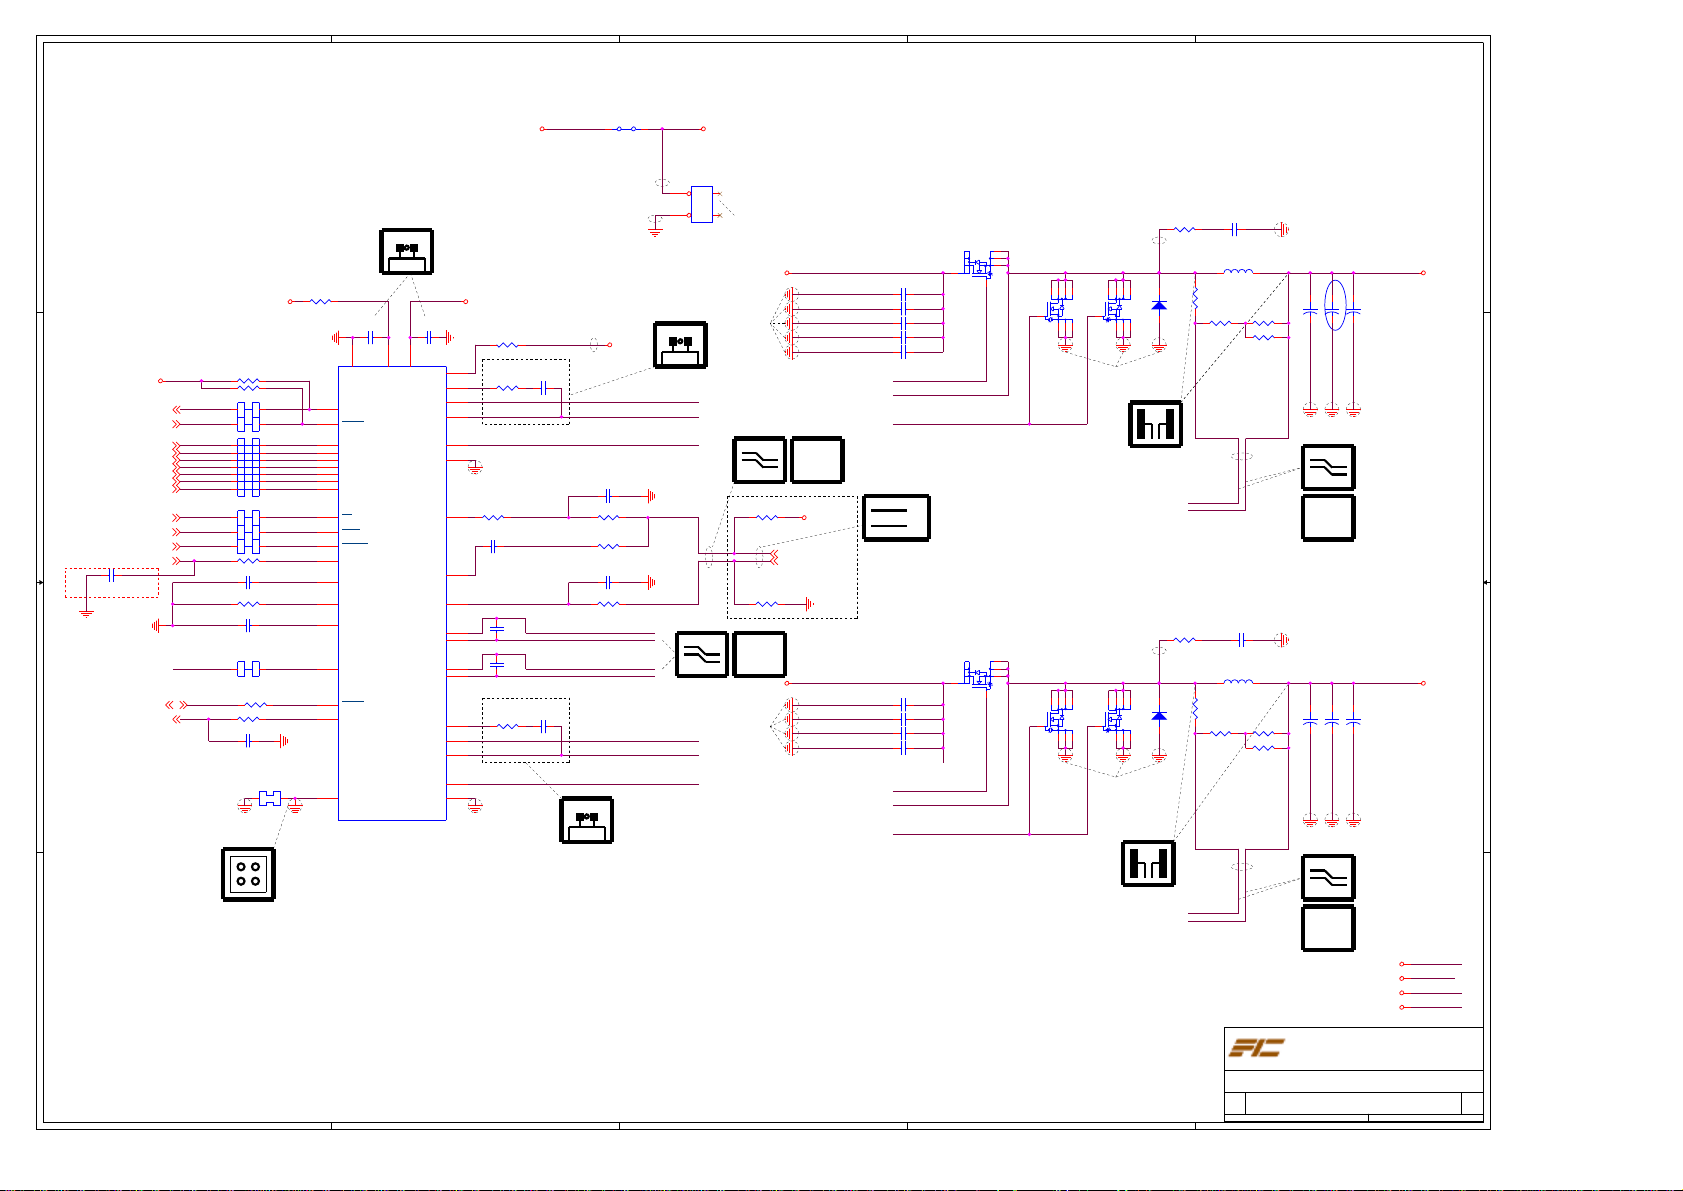Image resolution: width=1683 pixels, height=1191 pixels.
Task: Click the component placement icon above main IC
Action: coord(406,252)
